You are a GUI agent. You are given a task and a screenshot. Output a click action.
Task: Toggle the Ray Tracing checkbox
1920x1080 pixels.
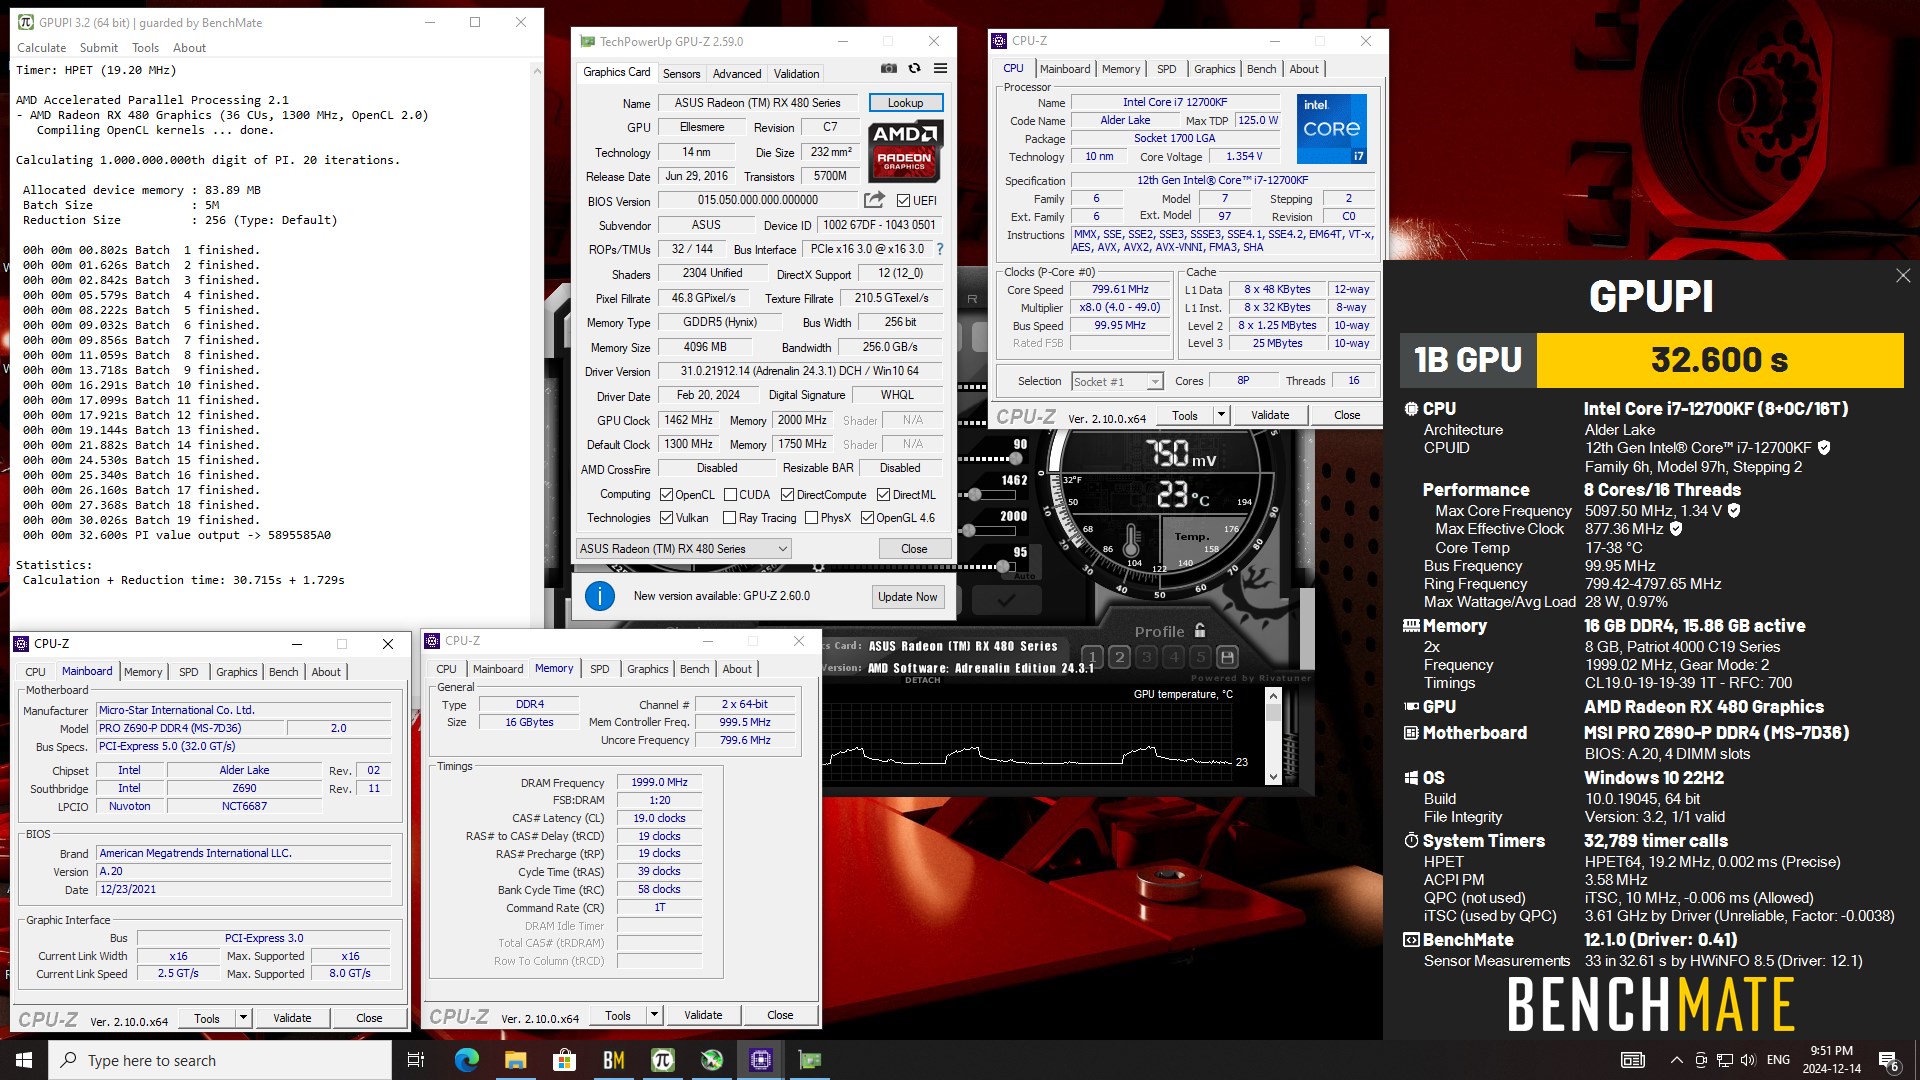click(x=730, y=518)
